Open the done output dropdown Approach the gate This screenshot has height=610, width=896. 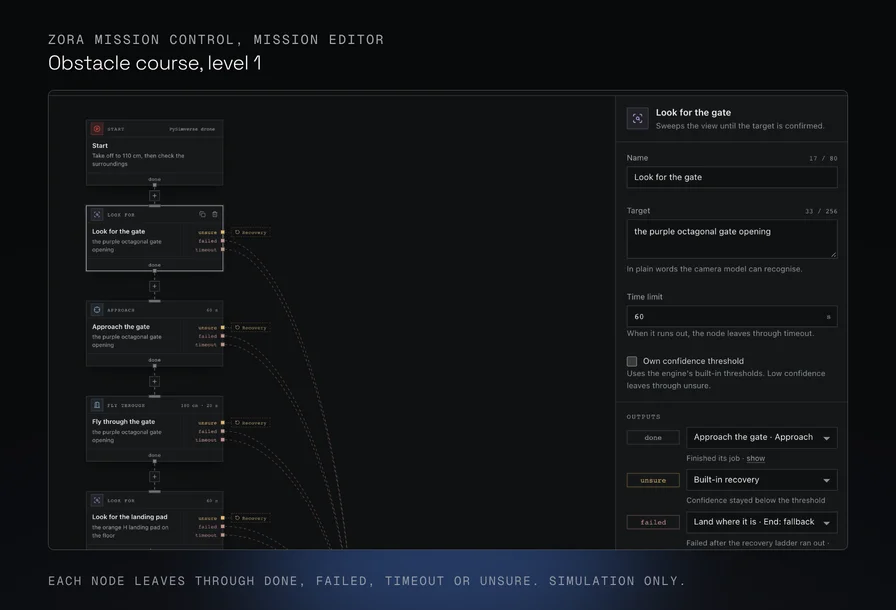[762, 438]
